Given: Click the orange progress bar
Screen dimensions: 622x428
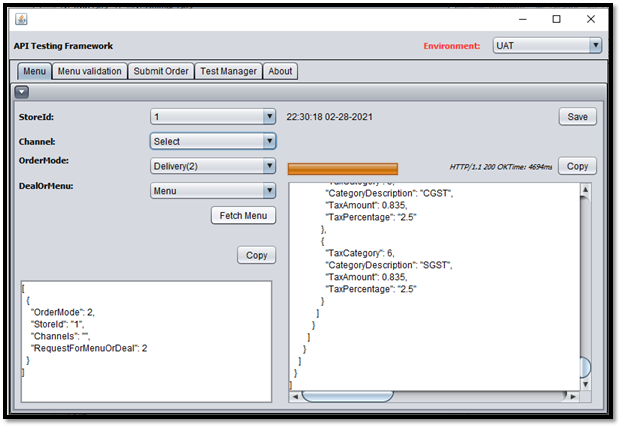Looking at the screenshot, I should [x=343, y=169].
